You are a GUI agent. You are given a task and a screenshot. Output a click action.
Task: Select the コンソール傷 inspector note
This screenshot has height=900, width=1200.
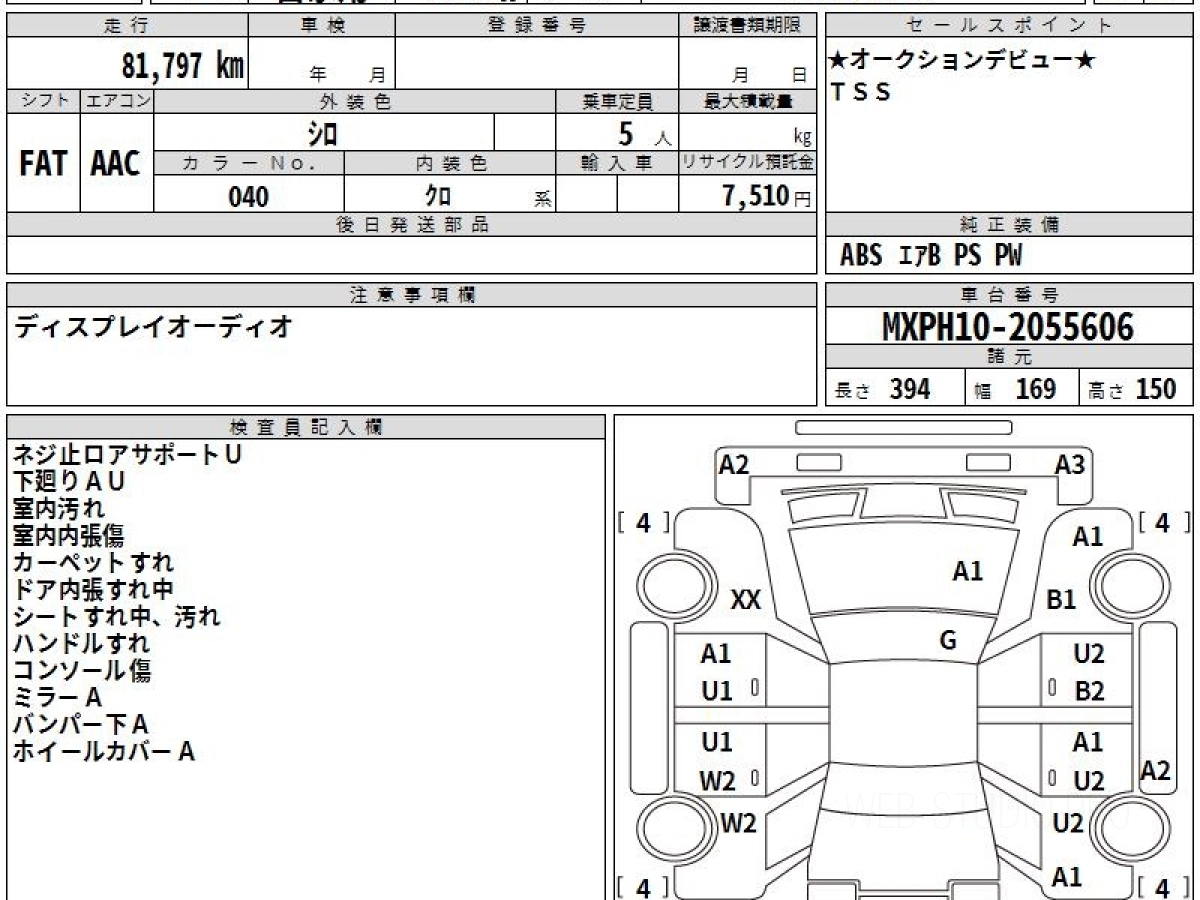point(81,671)
